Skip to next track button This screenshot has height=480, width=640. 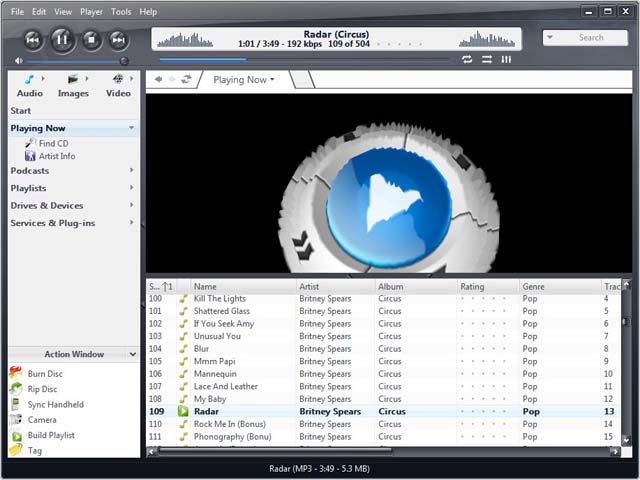coord(119,40)
